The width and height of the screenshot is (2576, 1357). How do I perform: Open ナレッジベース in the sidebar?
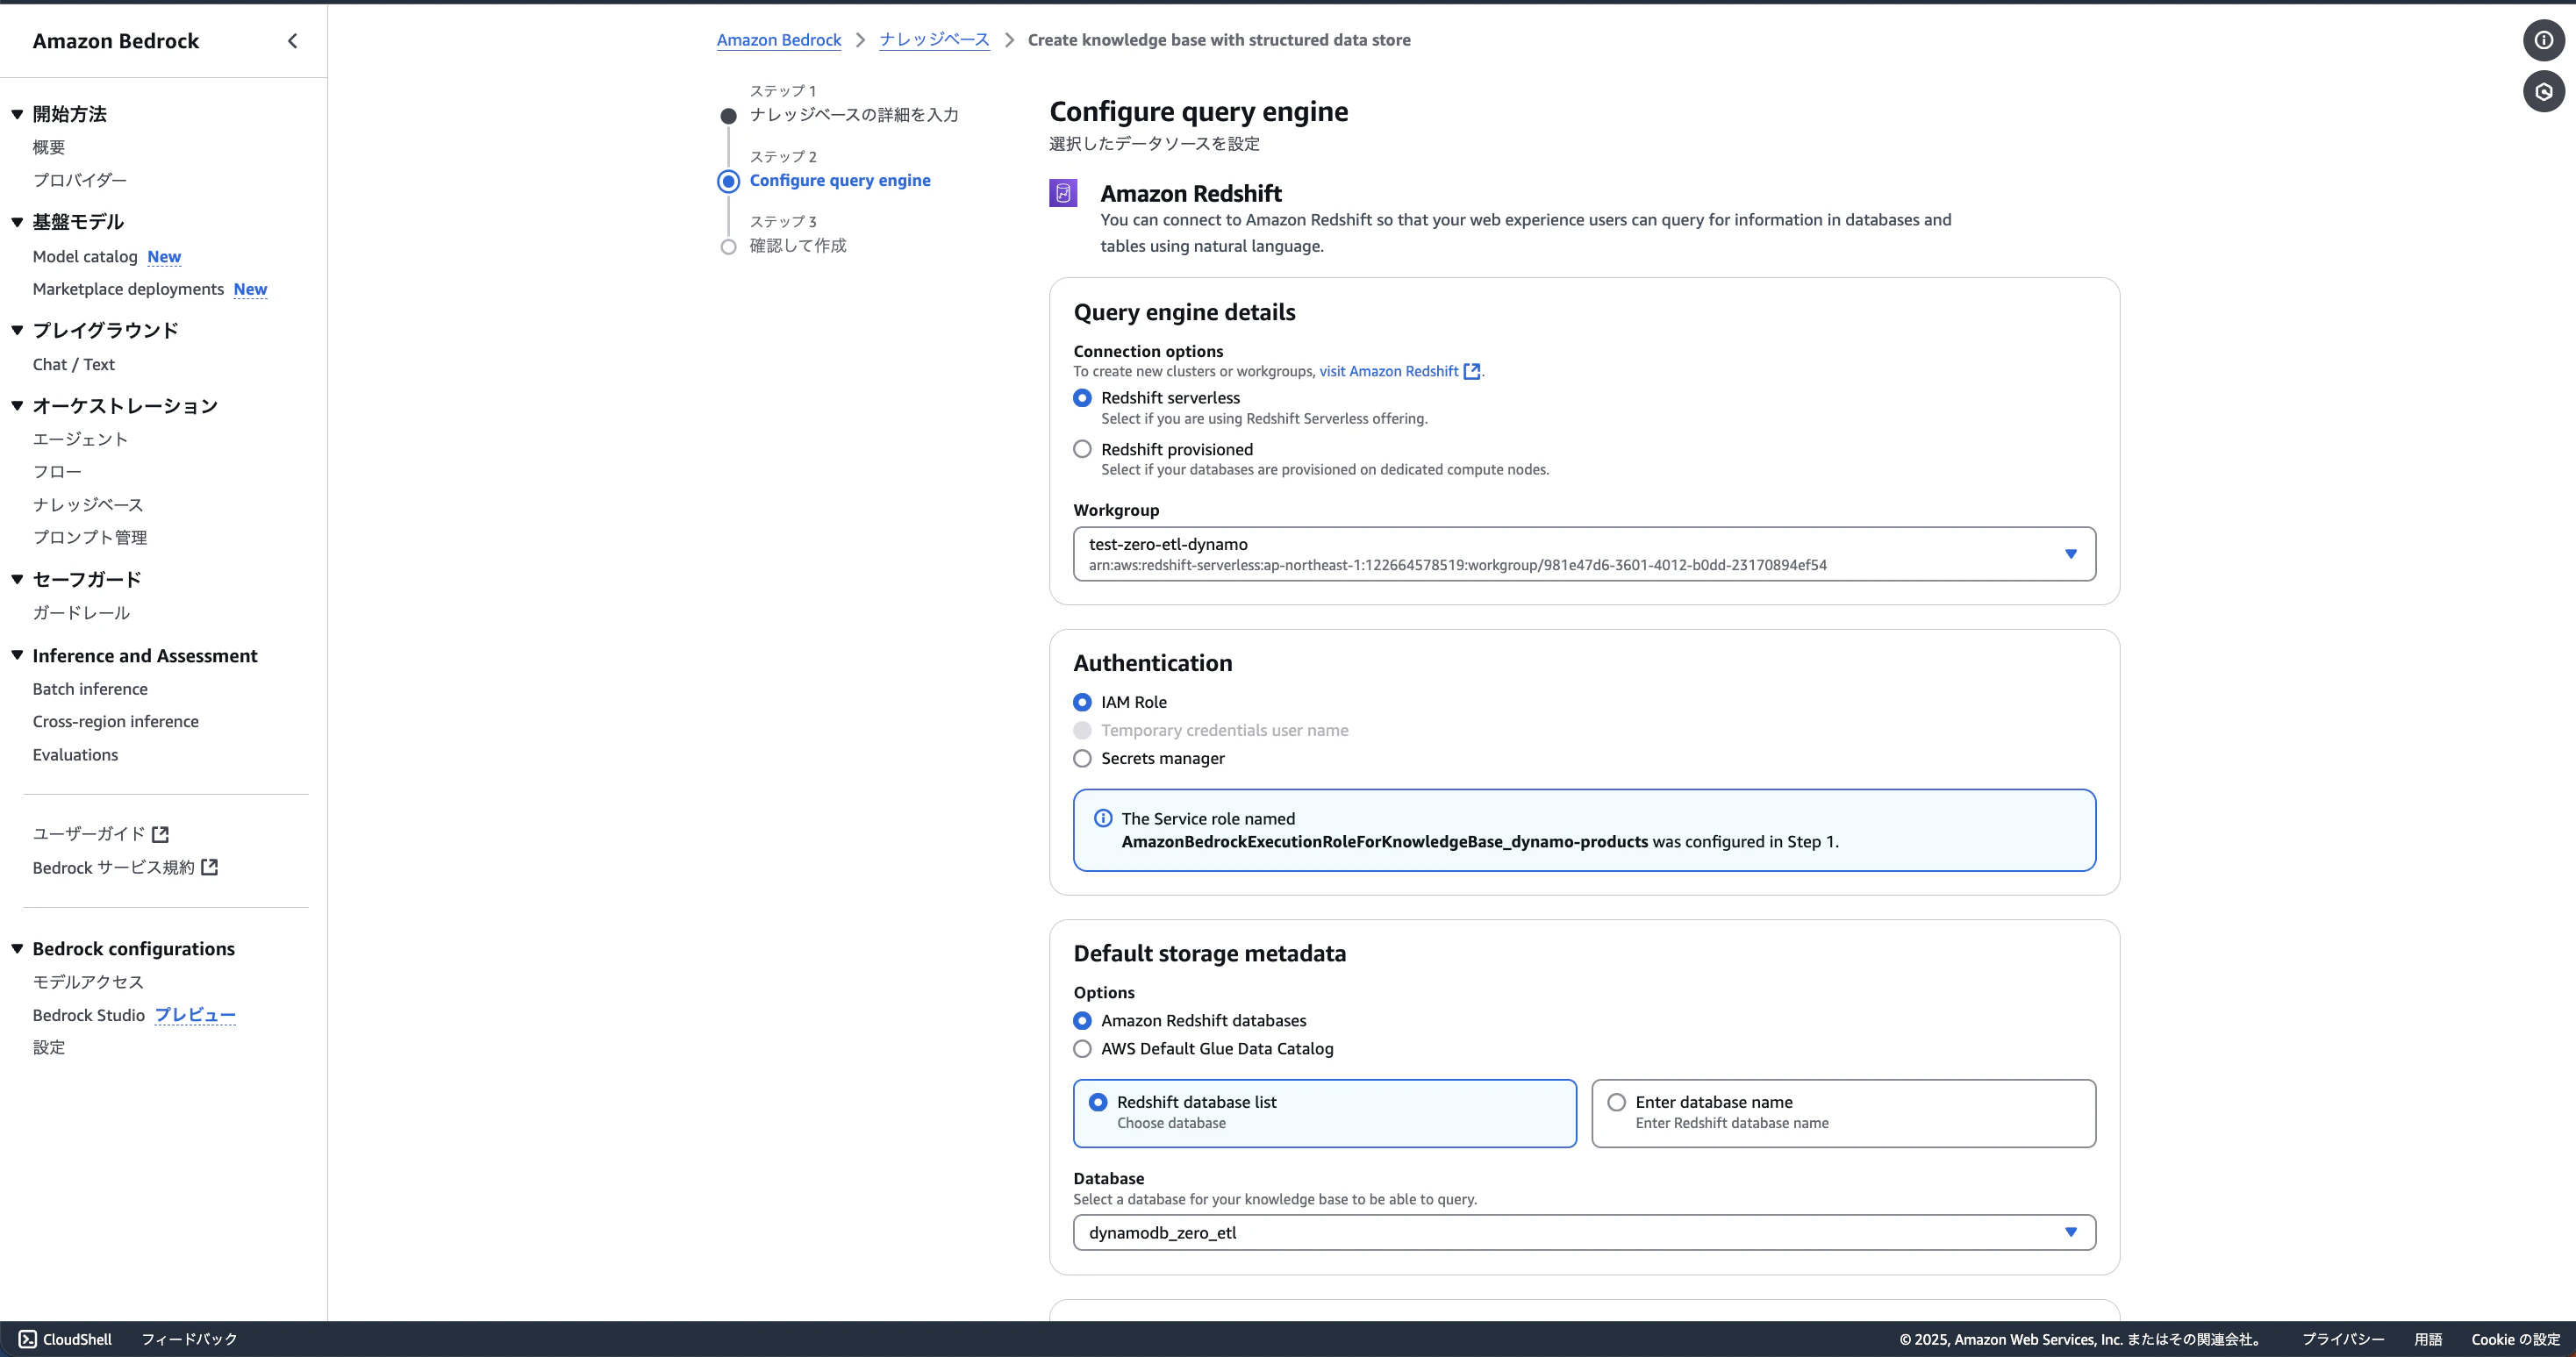(88, 505)
